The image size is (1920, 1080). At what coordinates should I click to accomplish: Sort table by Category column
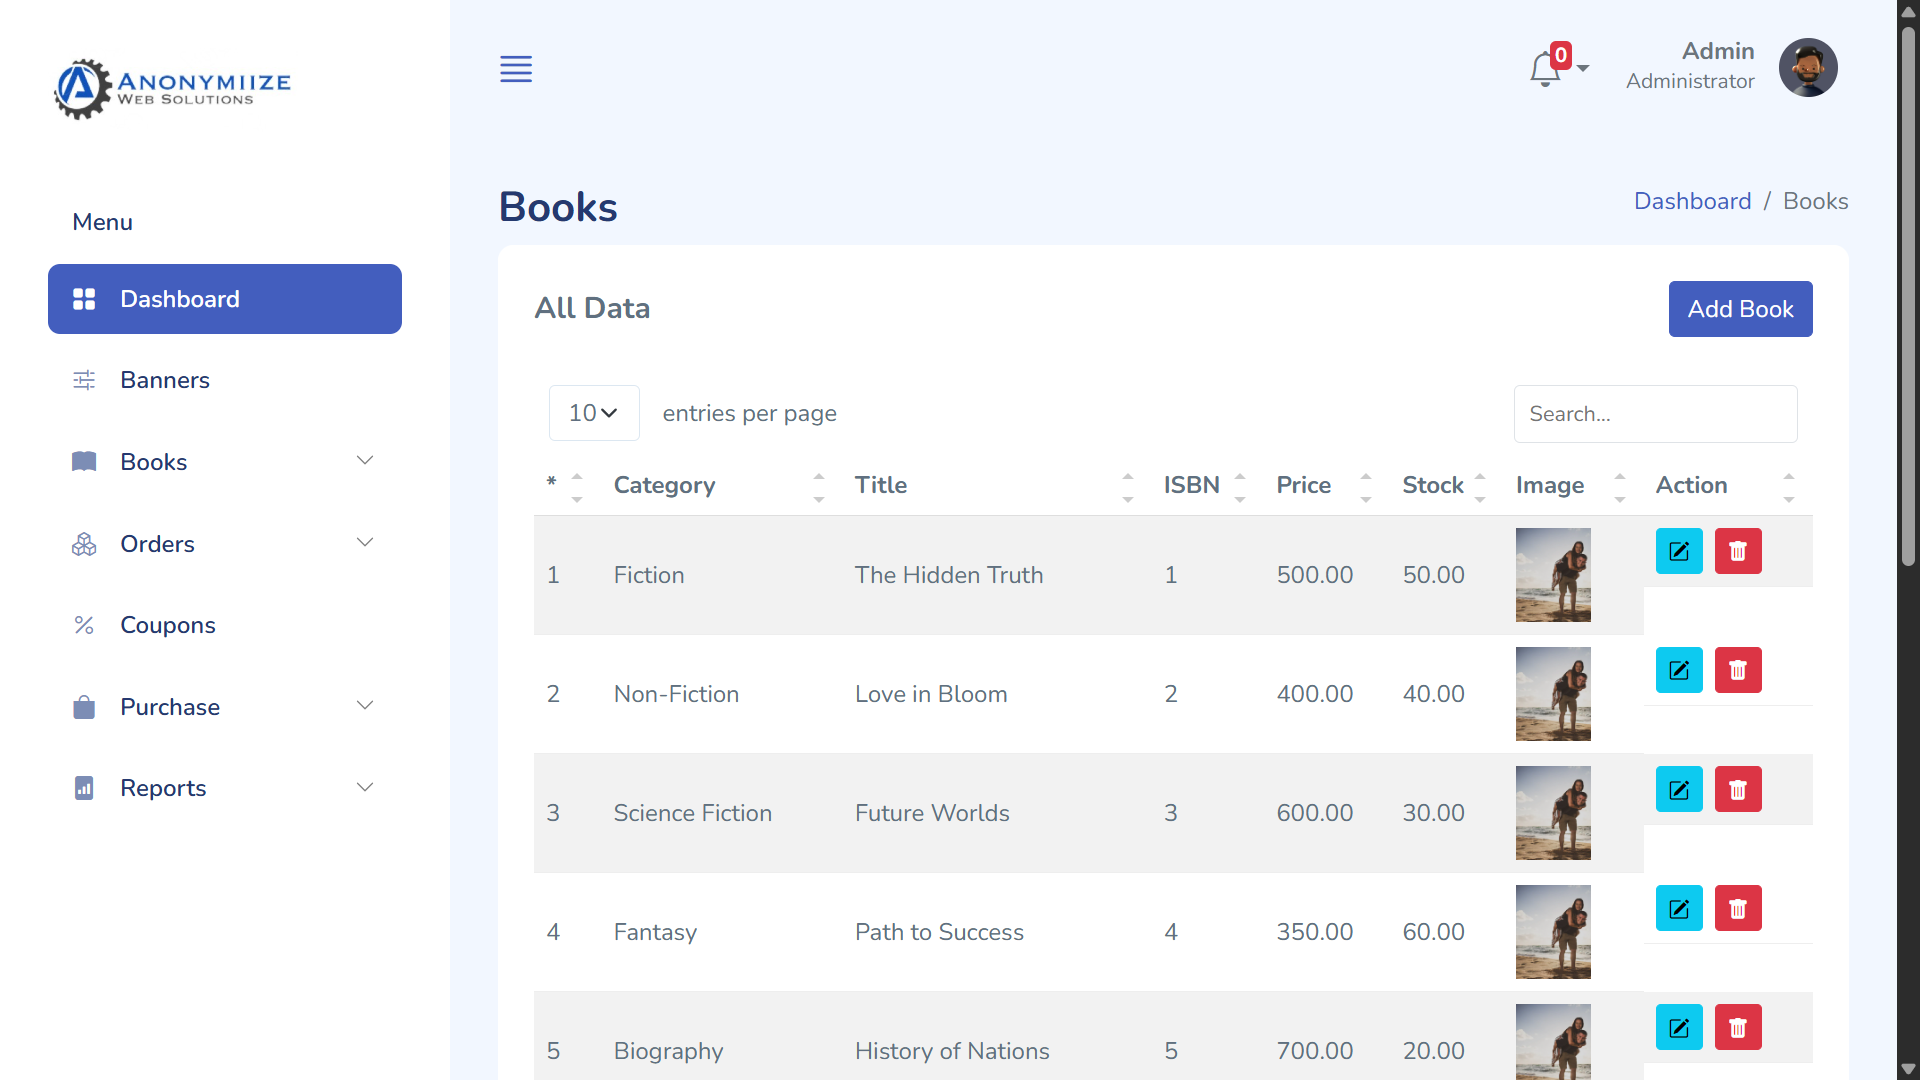point(720,485)
